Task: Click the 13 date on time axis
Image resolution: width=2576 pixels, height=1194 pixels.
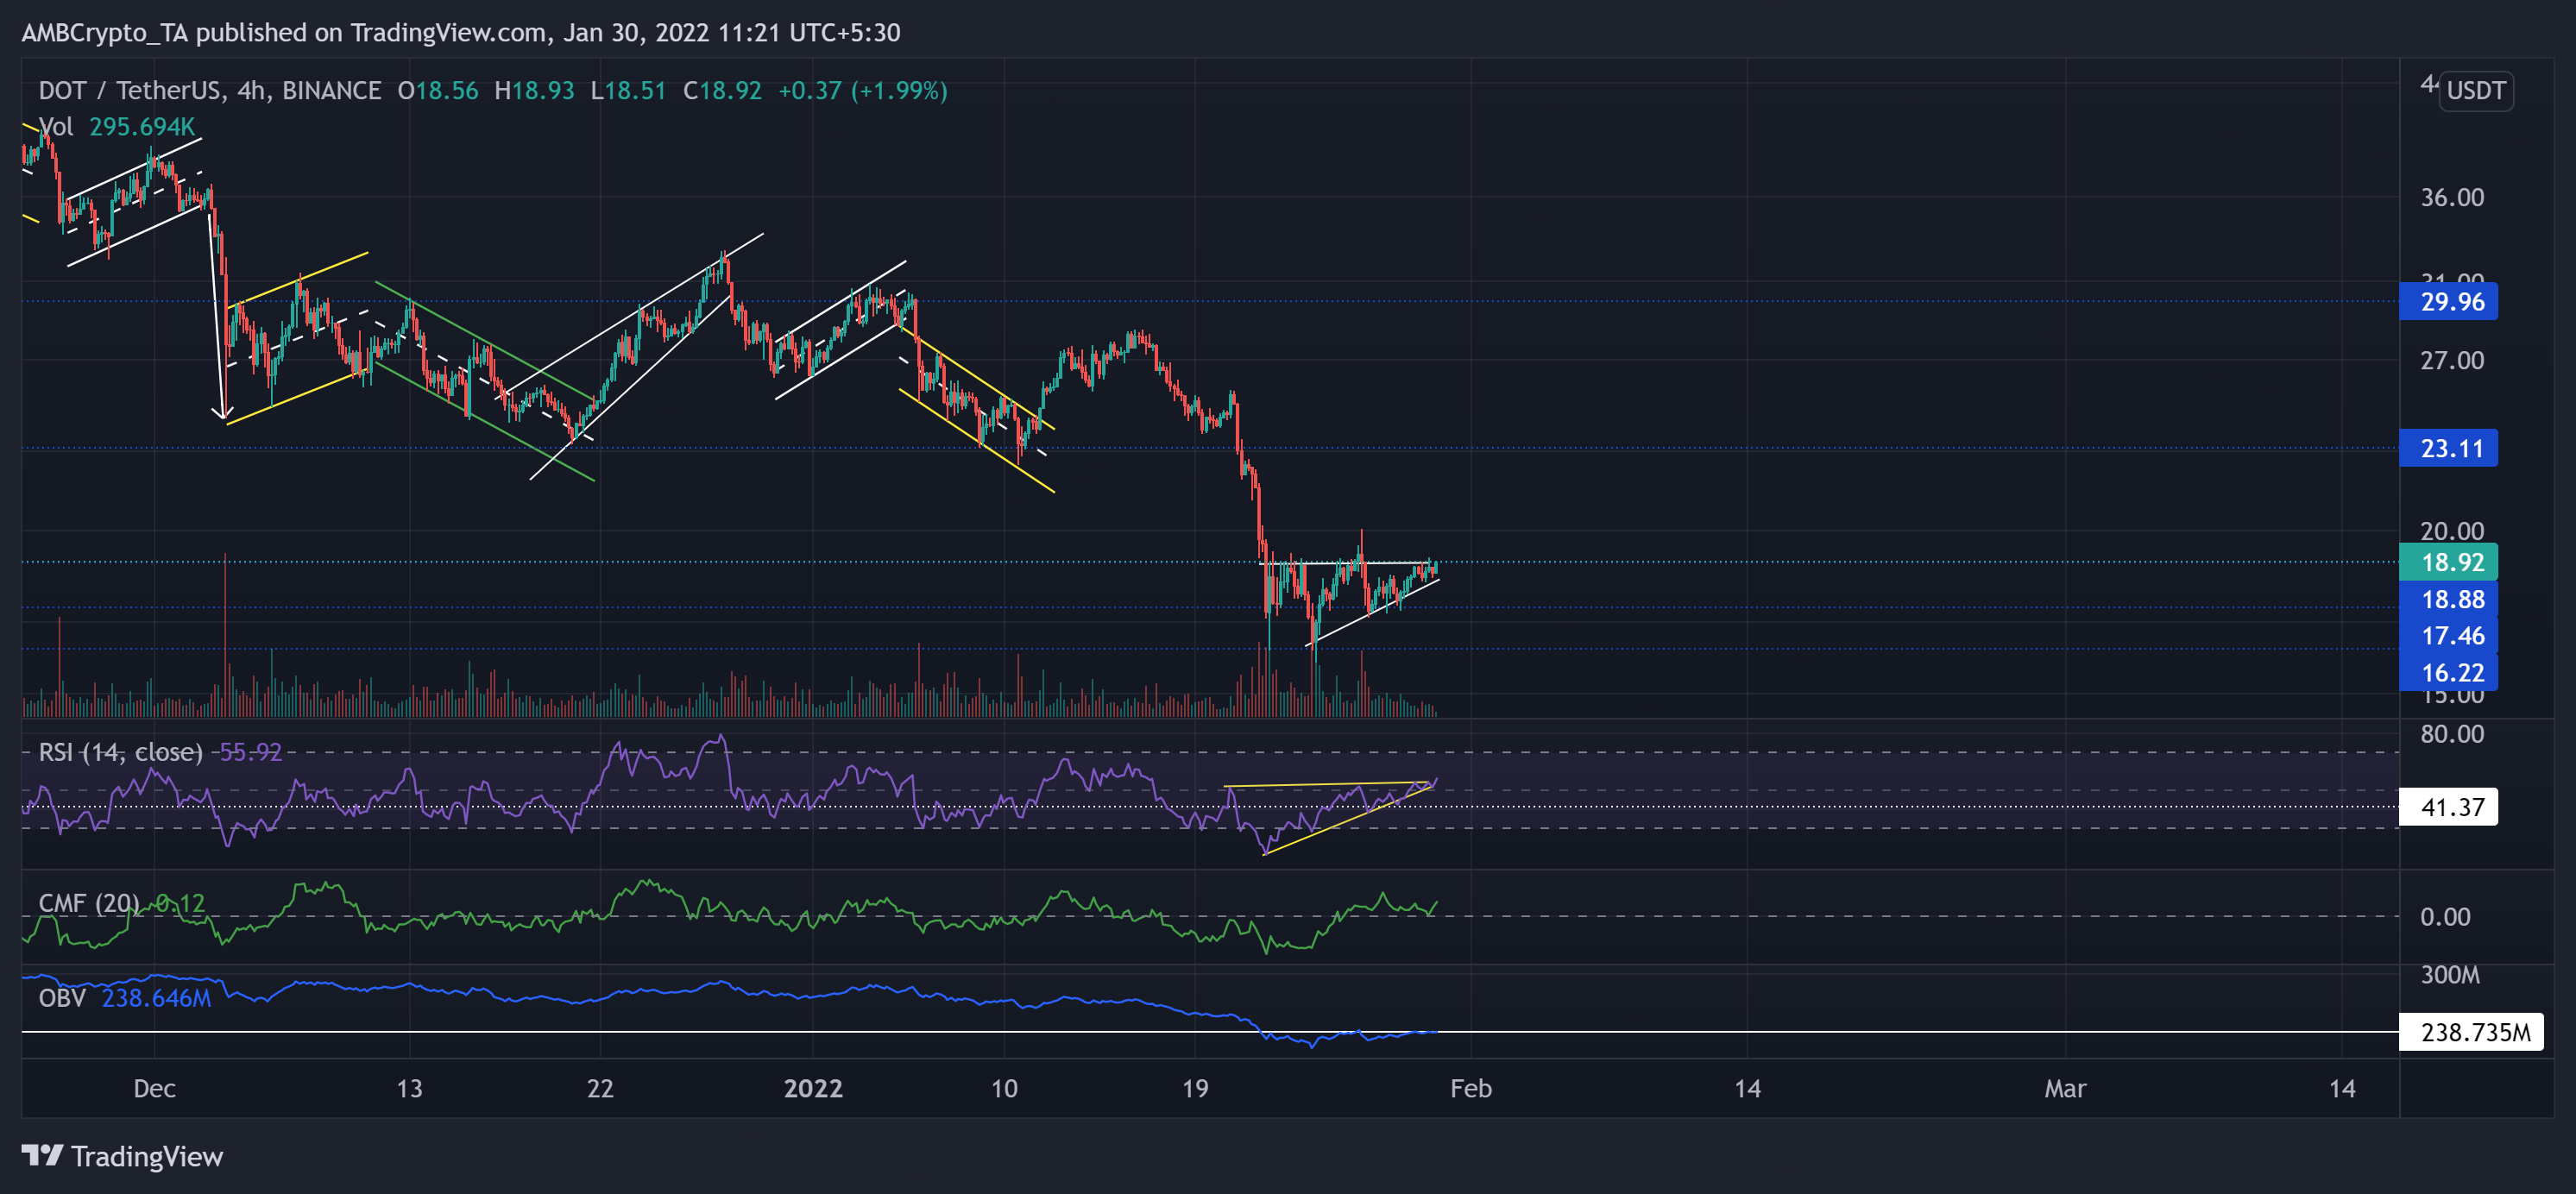Action: (409, 1088)
